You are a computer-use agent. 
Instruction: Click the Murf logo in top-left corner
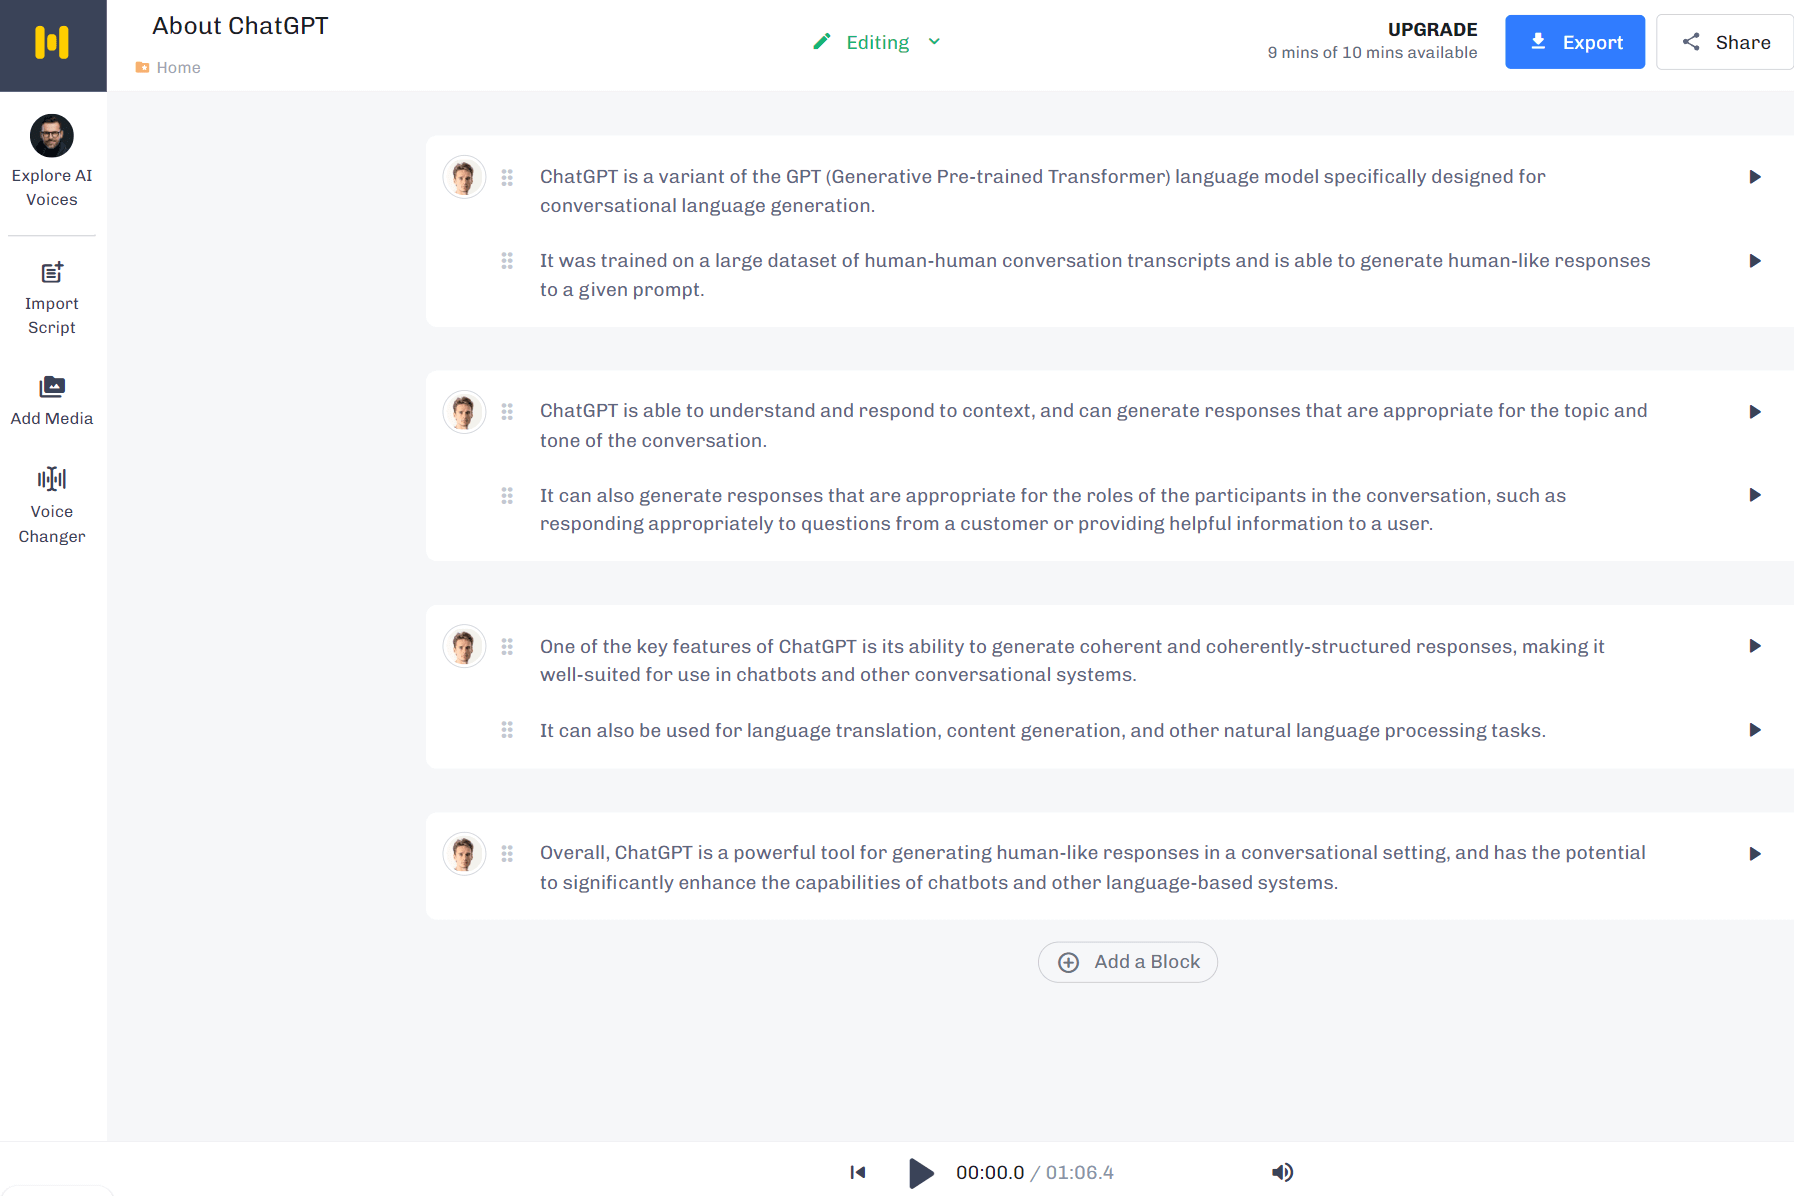point(52,43)
